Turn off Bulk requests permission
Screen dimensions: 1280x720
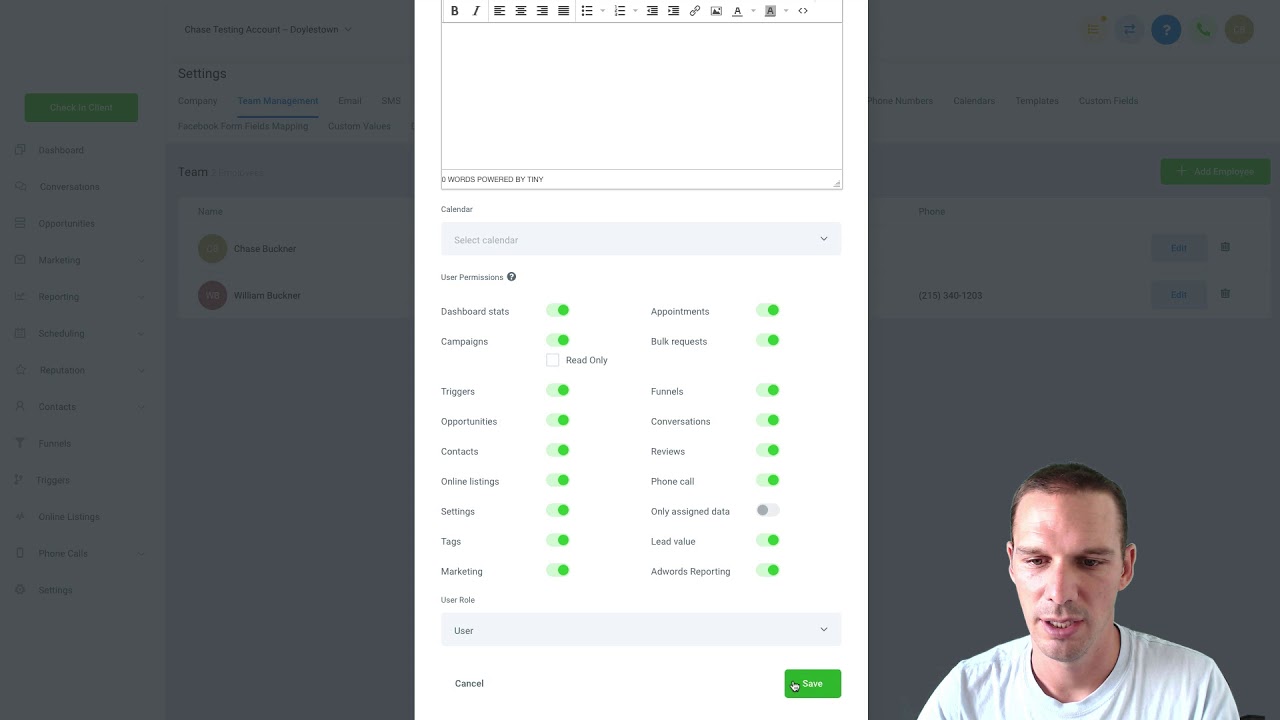[x=768, y=341]
